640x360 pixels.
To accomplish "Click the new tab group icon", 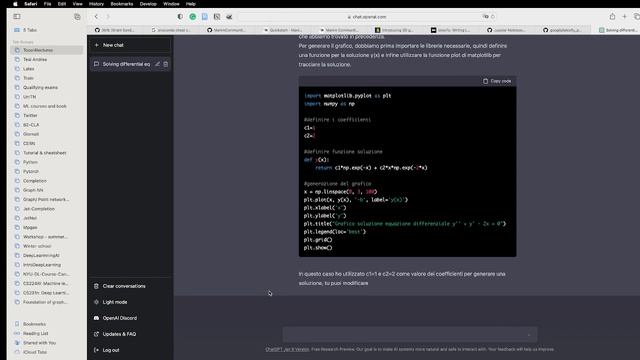I will [77, 17].
